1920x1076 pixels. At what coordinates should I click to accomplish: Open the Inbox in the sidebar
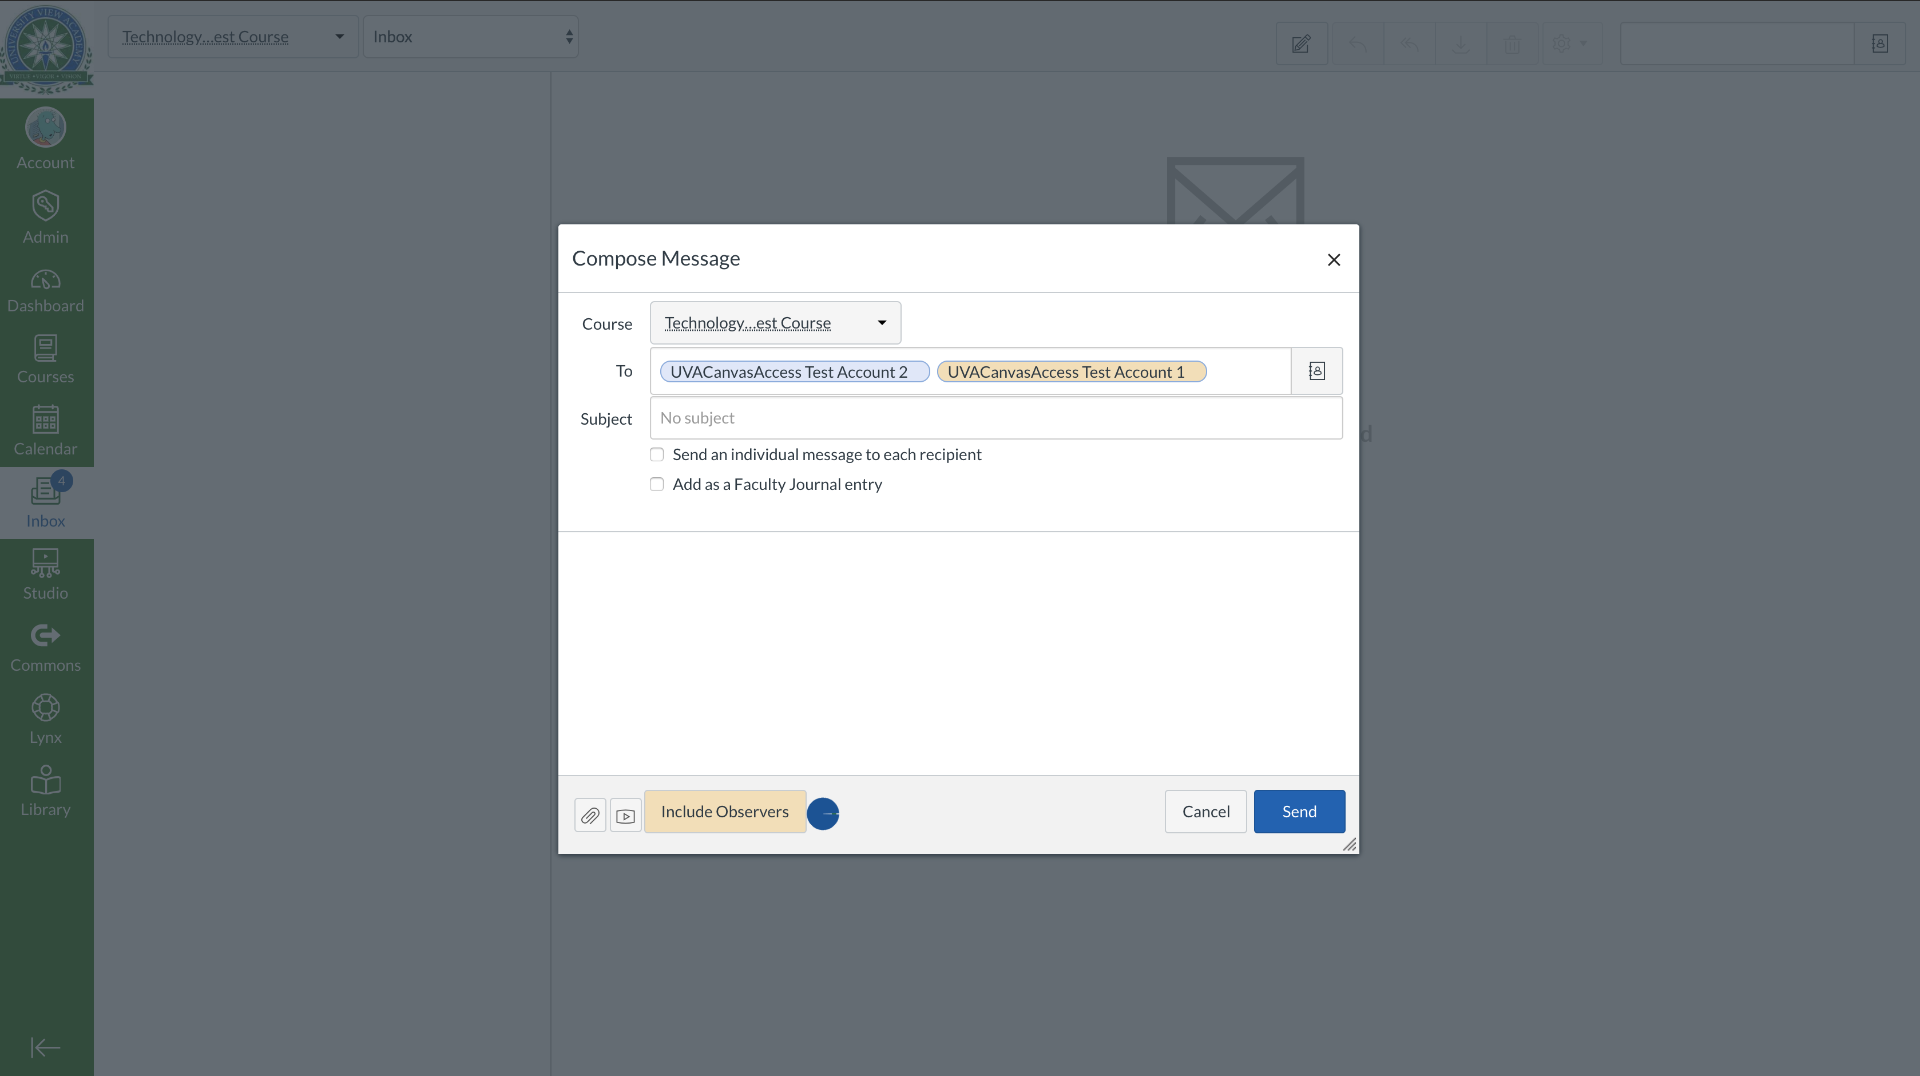tap(46, 503)
